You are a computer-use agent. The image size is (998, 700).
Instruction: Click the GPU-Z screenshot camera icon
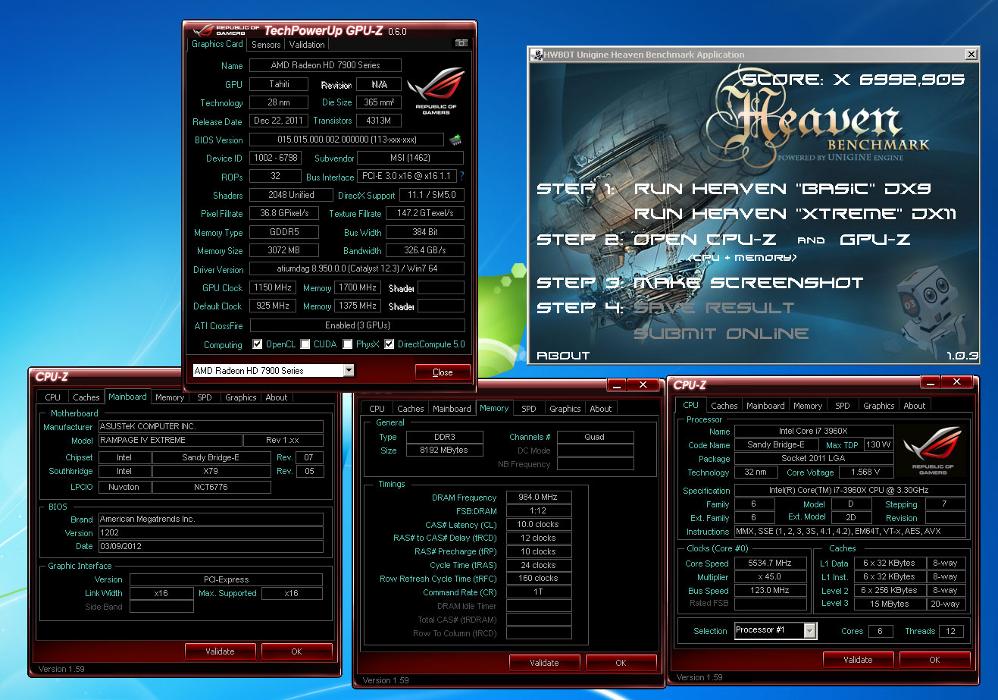(461, 43)
